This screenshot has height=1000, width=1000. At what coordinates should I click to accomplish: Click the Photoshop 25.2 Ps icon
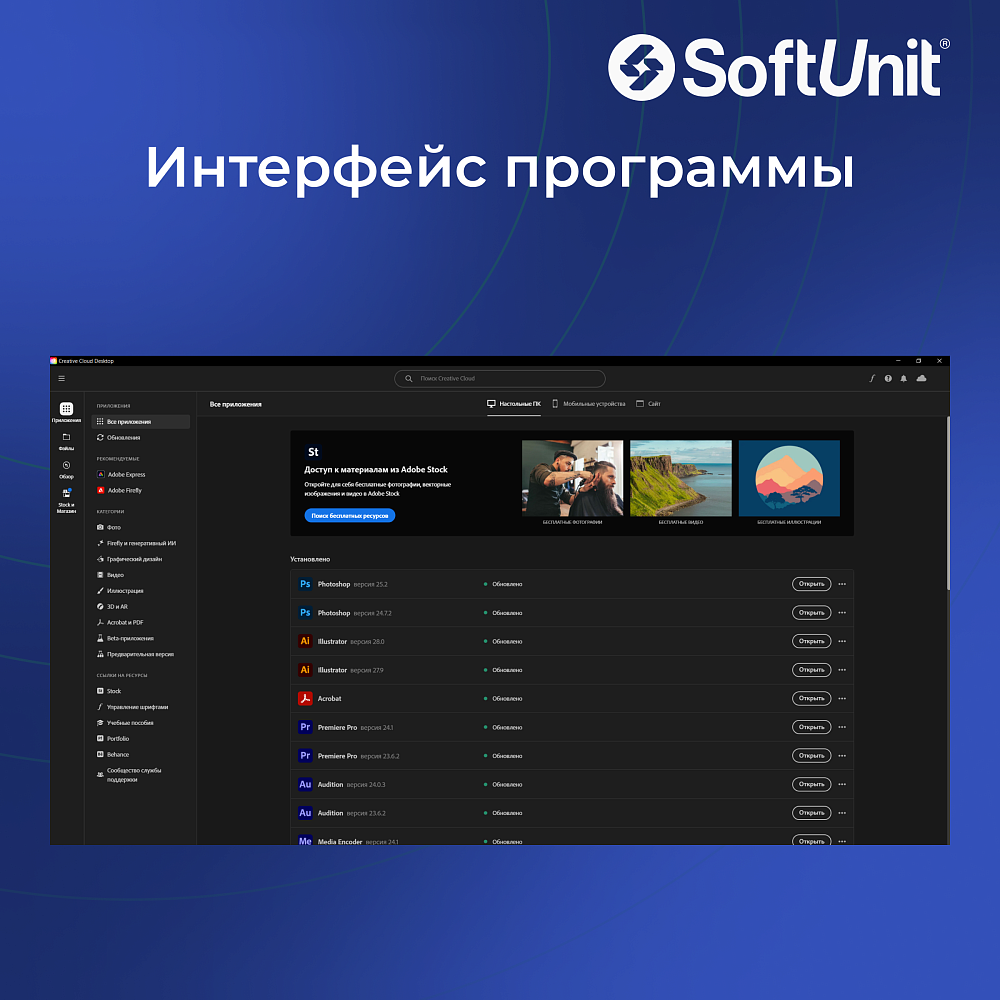[x=305, y=584]
